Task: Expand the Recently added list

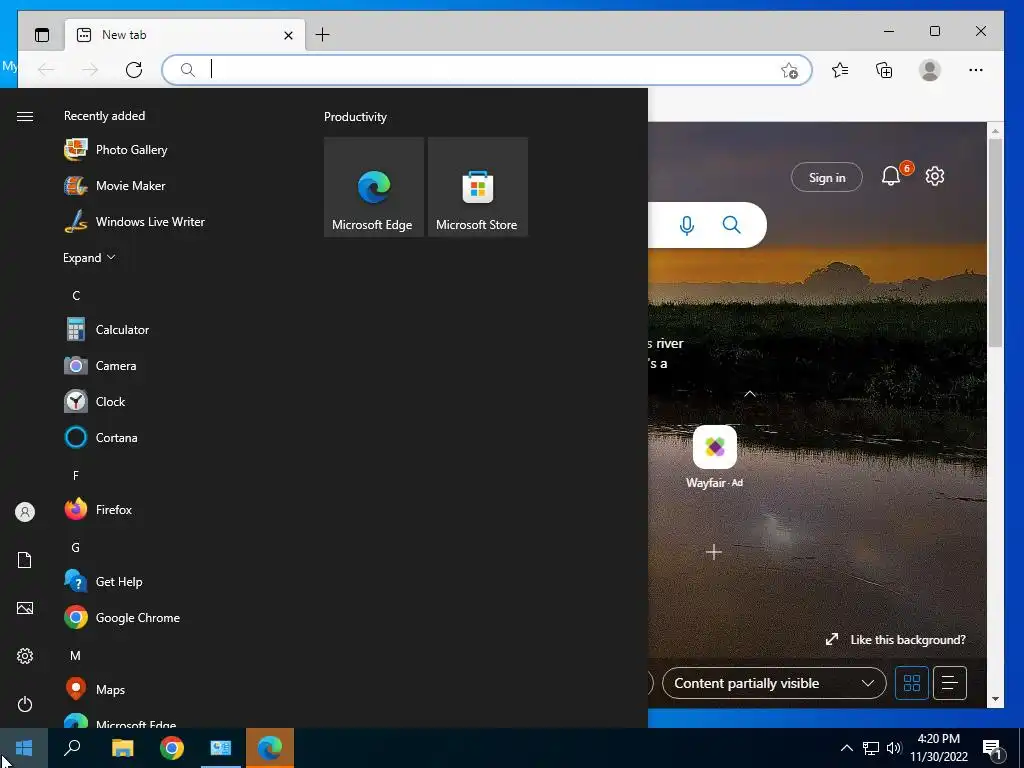Action: [x=89, y=258]
